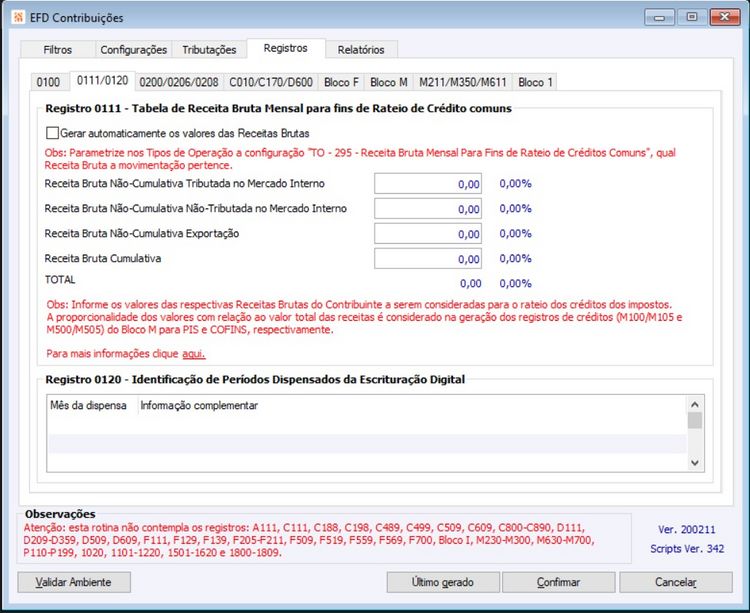
Task: Click the scroll up arrow in Registro 0120 list
Action: pyautogui.click(x=695, y=405)
